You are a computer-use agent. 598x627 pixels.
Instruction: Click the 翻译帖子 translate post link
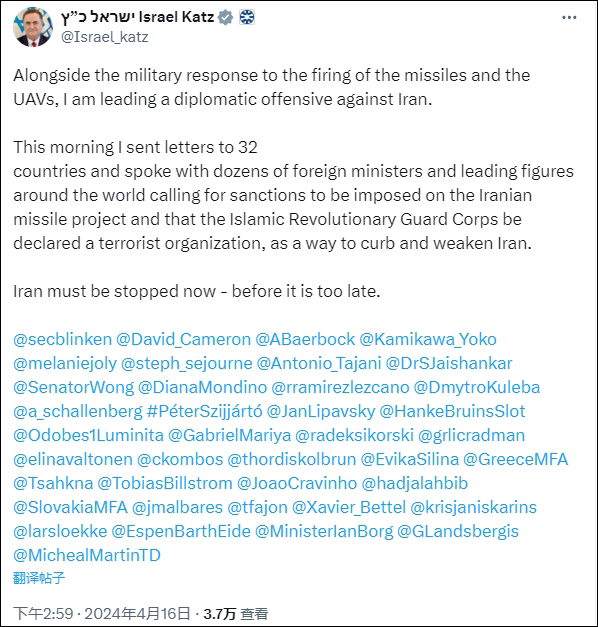tap(39, 578)
